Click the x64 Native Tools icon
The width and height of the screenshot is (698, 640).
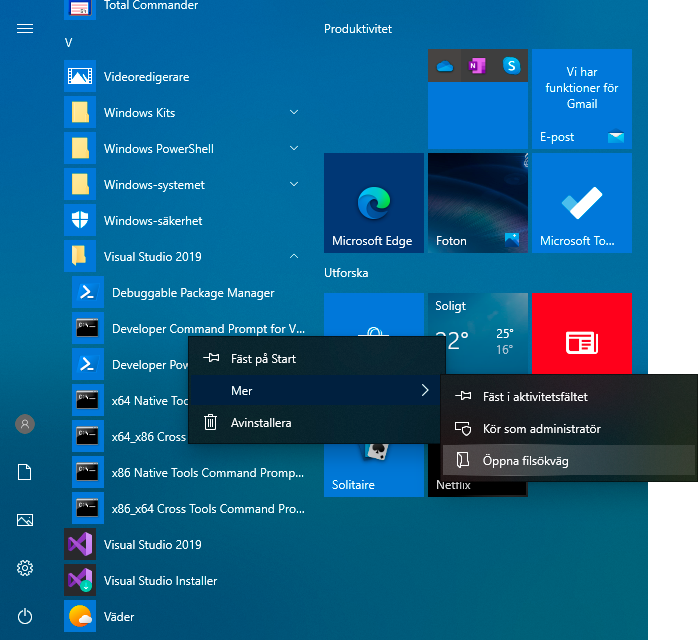[x=88, y=400]
